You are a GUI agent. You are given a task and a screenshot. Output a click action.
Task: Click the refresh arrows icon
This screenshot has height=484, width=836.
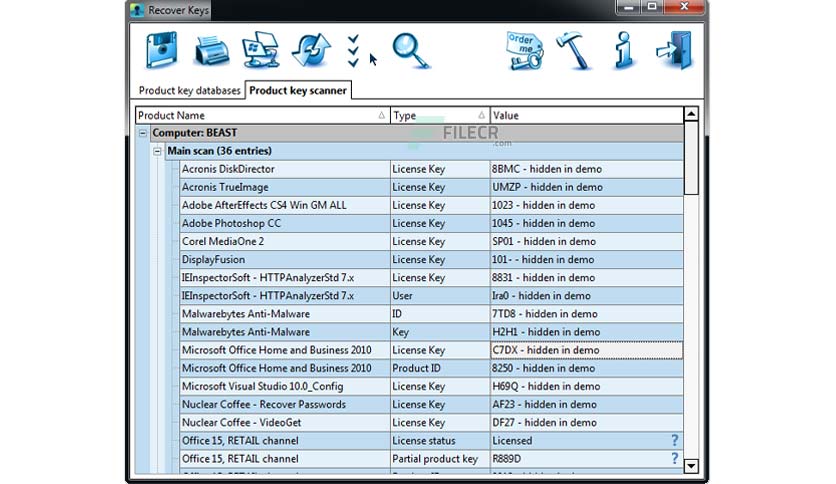(311, 51)
